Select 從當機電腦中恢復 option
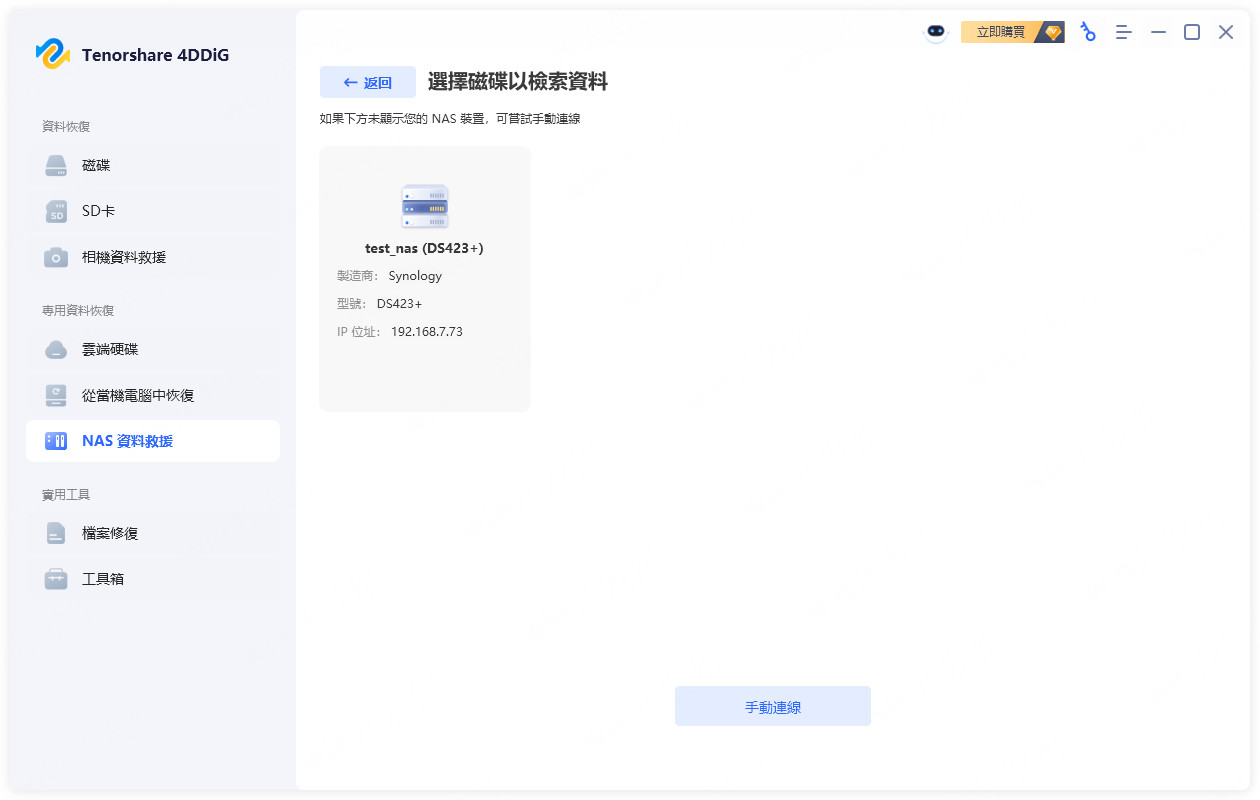Image resolution: width=1260 pixels, height=800 pixels. coord(152,396)
